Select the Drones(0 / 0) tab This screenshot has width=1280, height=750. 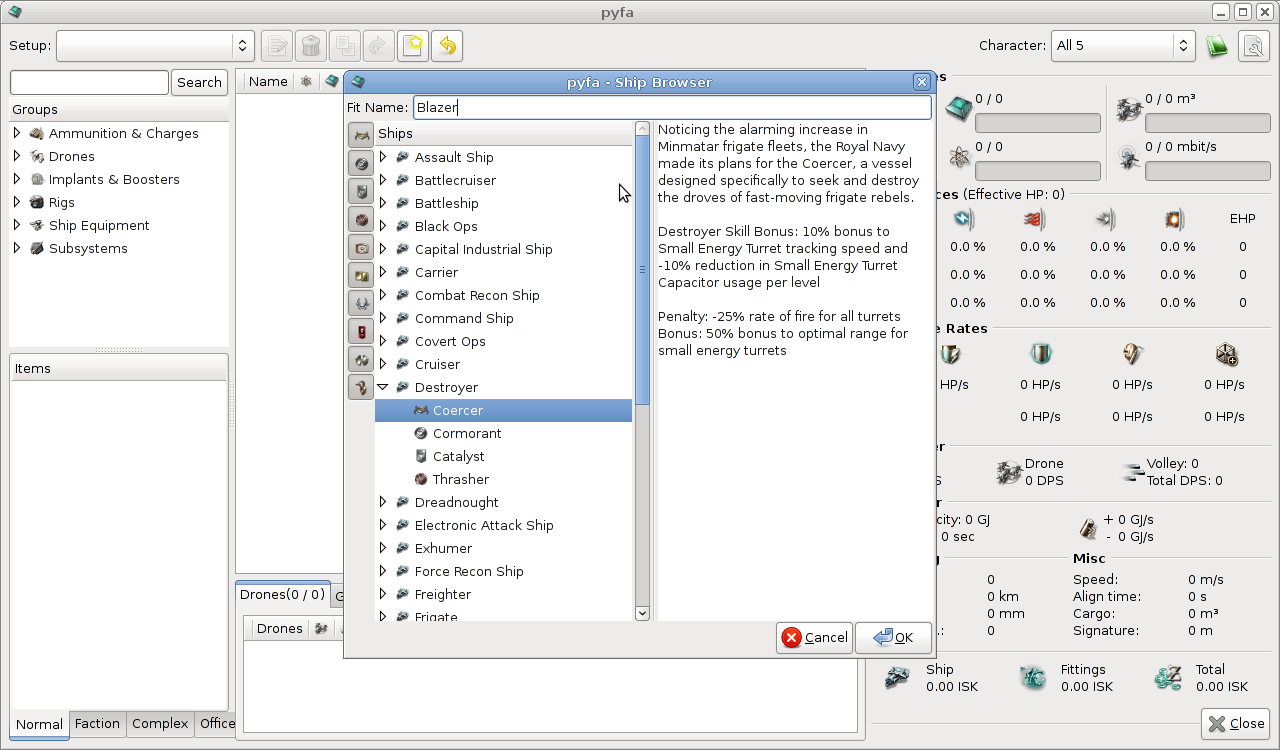[283, 594]
